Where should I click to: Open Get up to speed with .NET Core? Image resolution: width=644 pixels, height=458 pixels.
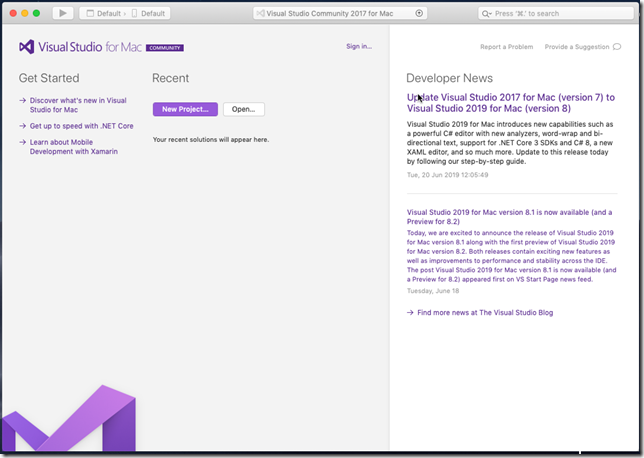click(x=81, y=126)
